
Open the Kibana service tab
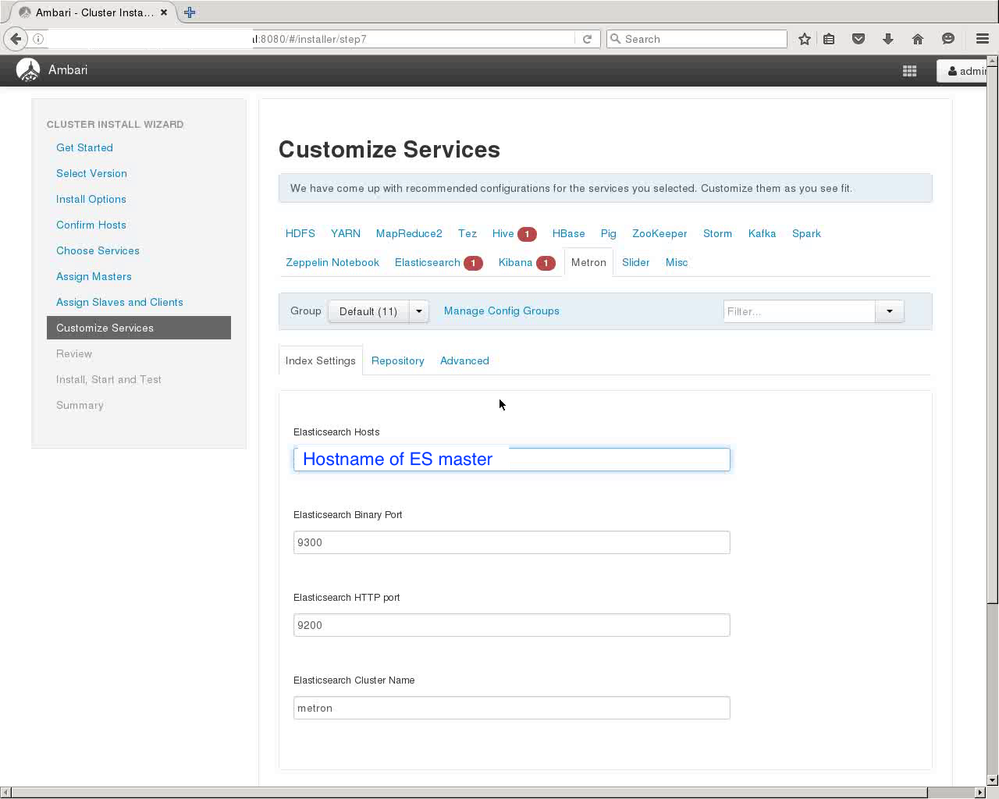[x=515, y=262]
